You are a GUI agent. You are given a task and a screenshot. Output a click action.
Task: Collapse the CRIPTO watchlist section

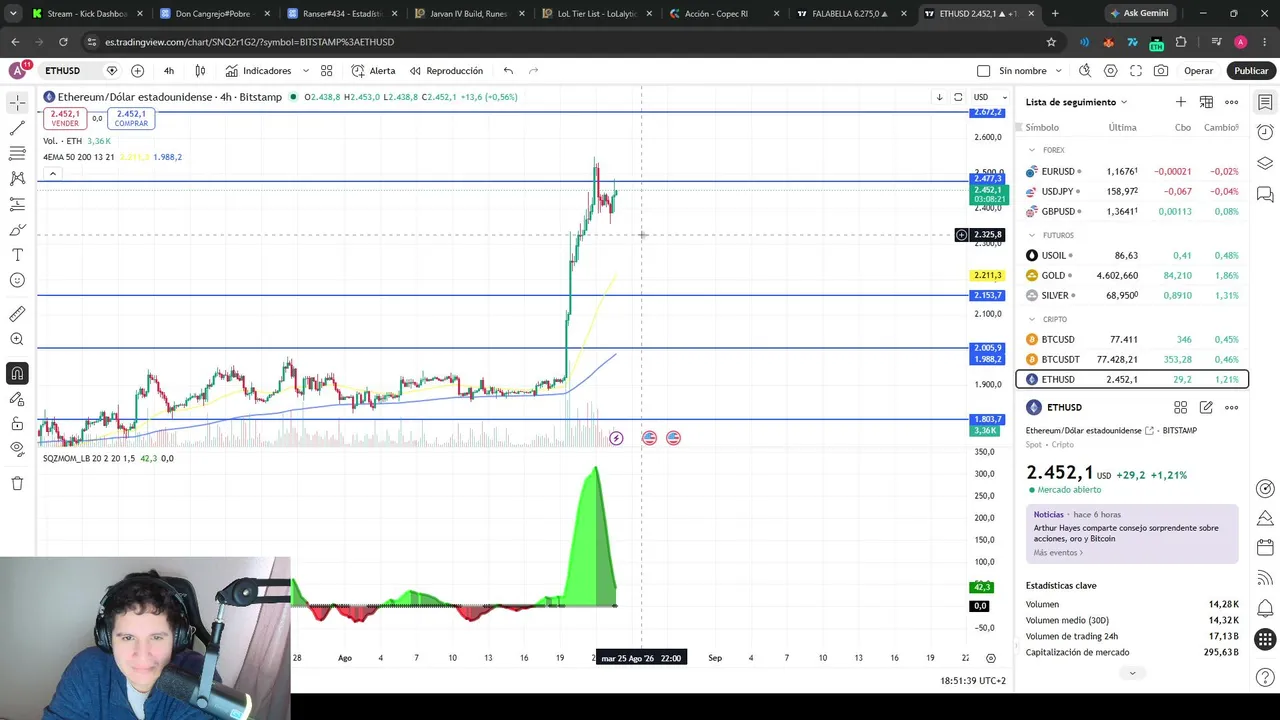1032,319
